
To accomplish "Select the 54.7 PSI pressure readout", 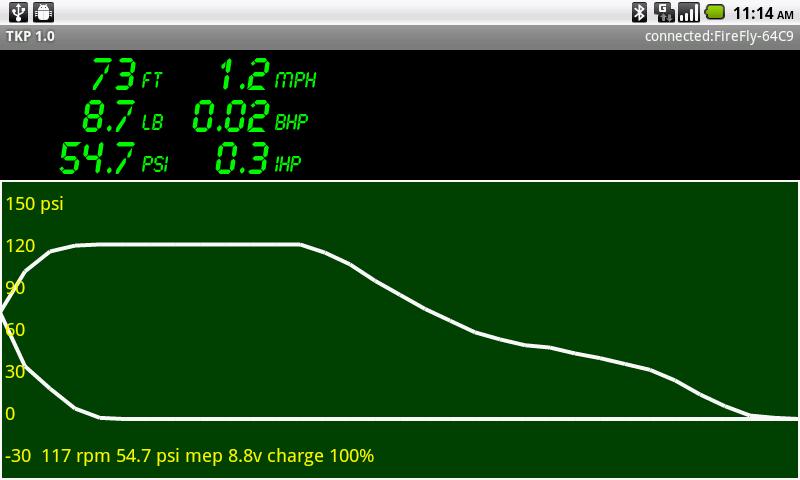I will click(x=114, y=159).
